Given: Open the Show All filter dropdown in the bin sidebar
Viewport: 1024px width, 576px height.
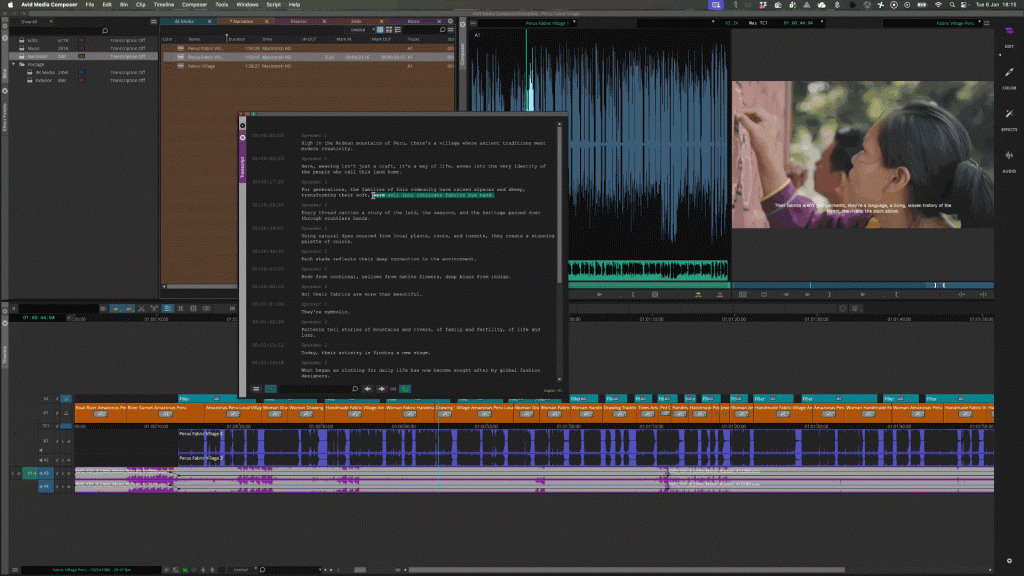Looking at the screenshot, I should (34, 20).
